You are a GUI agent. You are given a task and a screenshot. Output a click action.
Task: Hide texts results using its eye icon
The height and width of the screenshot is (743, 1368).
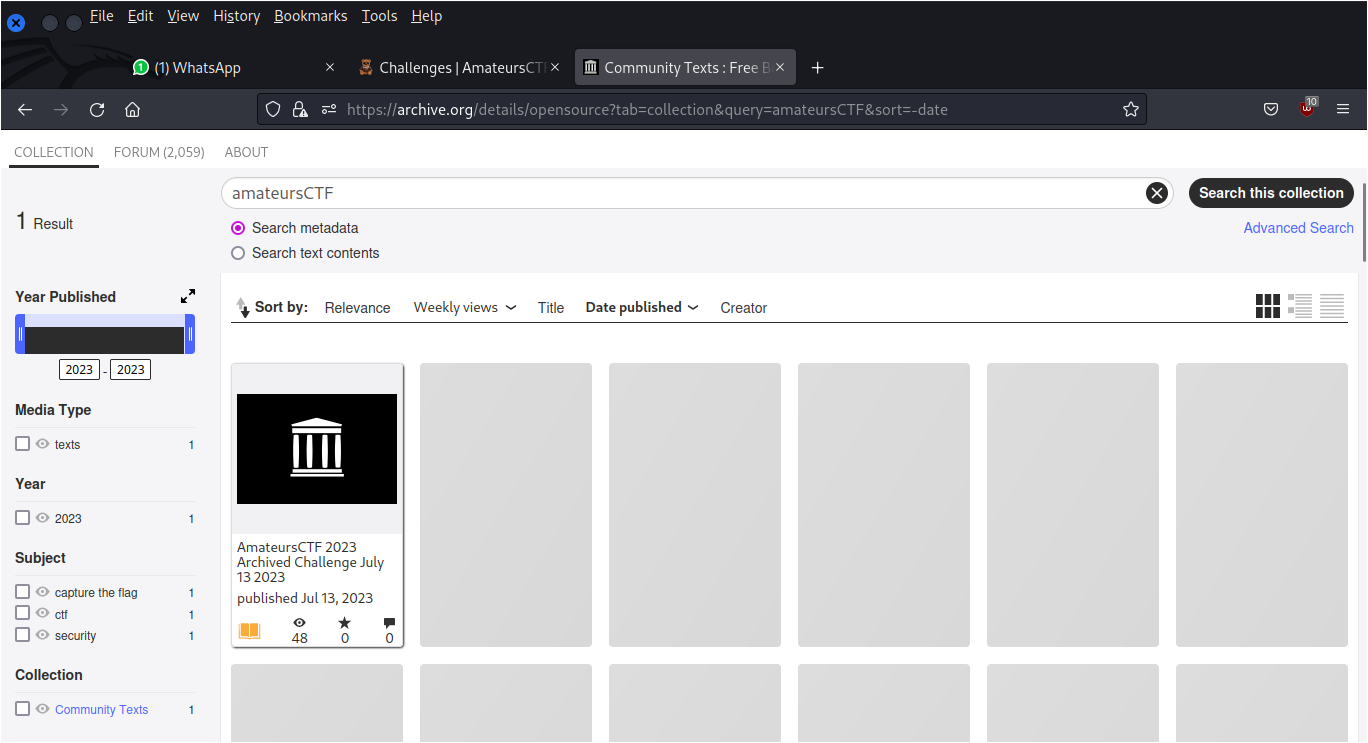tap(43, 443)
